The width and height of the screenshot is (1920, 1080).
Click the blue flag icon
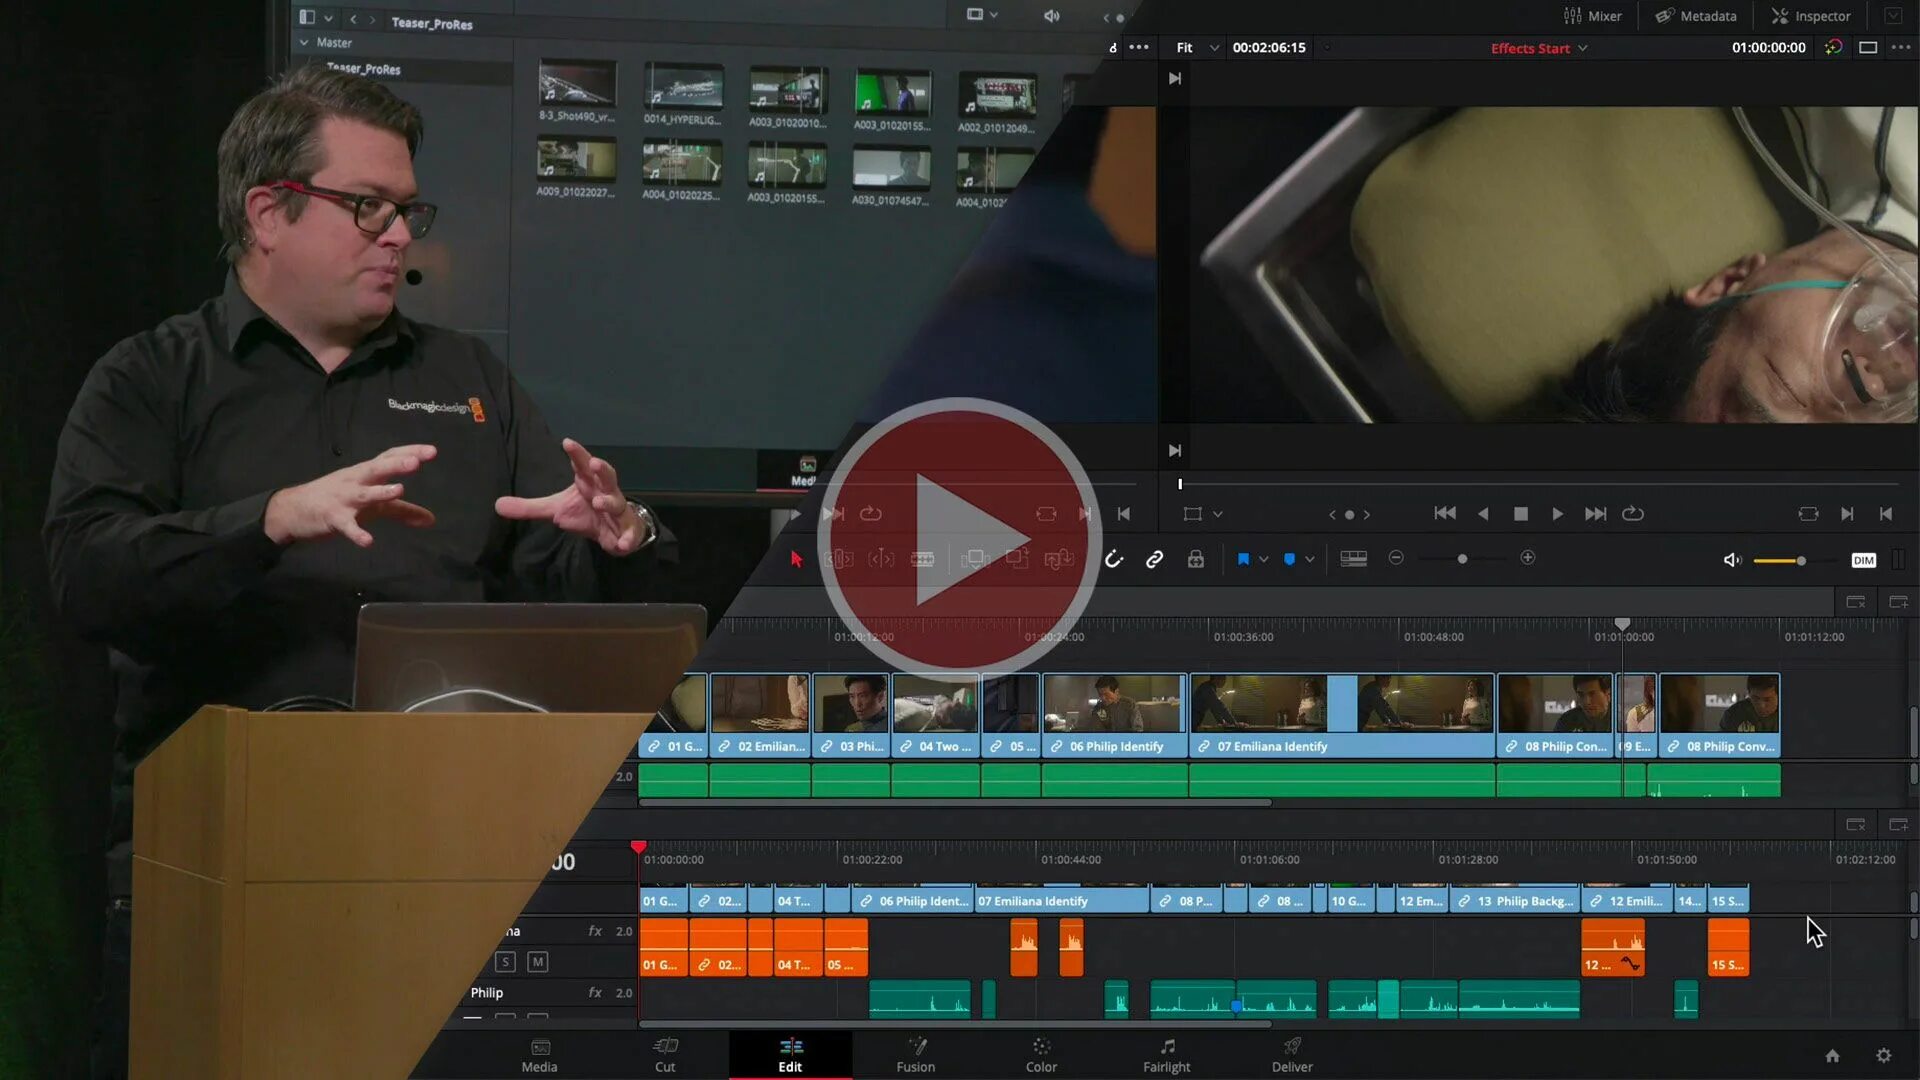click(x=1243, y=559)
